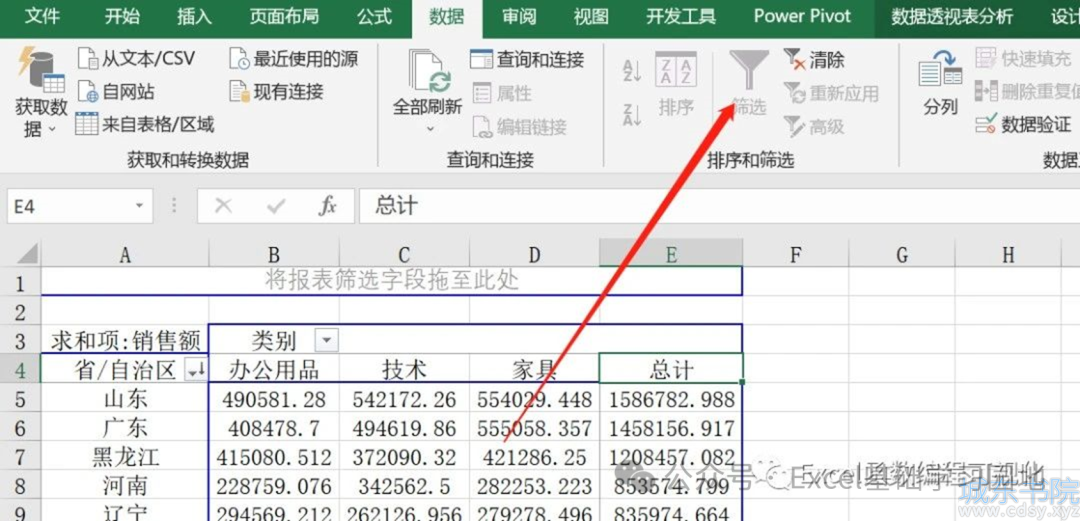
Task: Click the formula bar cancel X
Action: [223, 205]
